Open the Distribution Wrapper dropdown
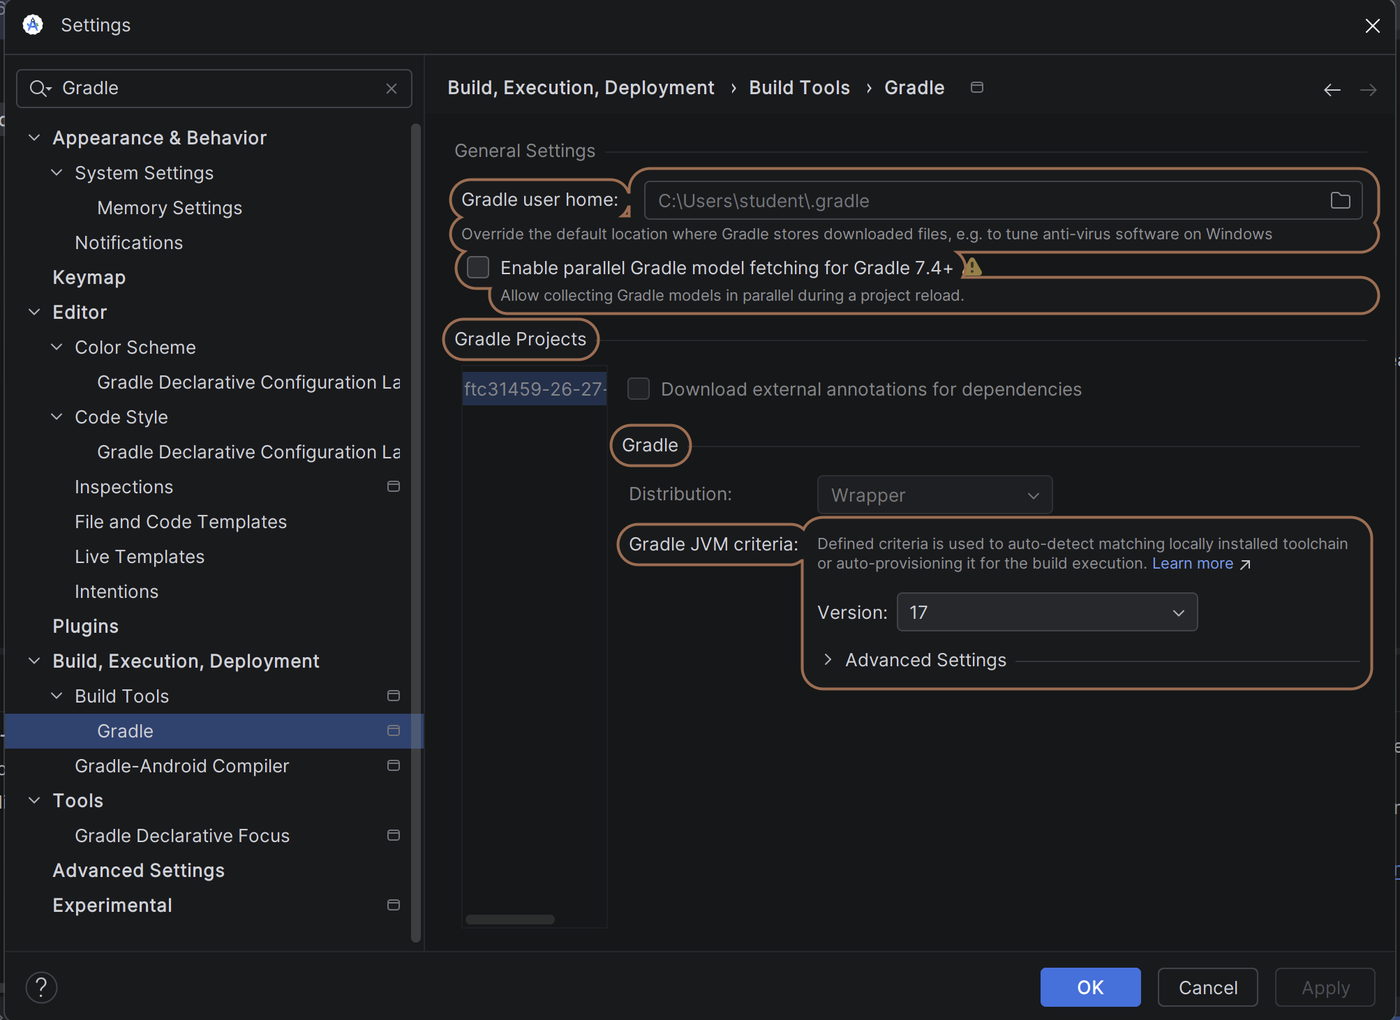 point(935,495)
